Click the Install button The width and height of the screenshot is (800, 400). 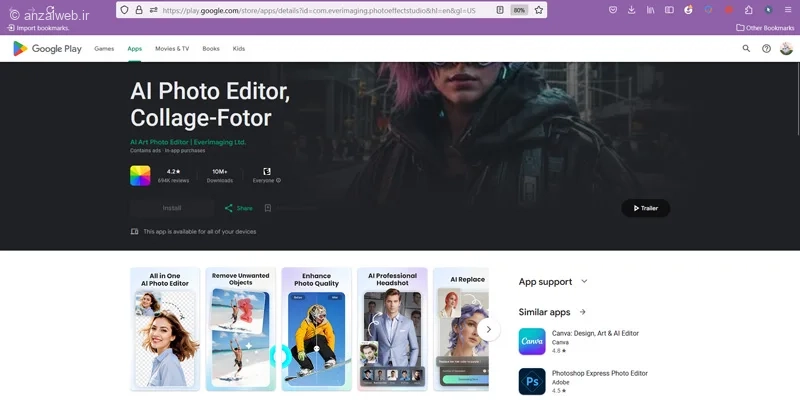[x=172, y=208]
